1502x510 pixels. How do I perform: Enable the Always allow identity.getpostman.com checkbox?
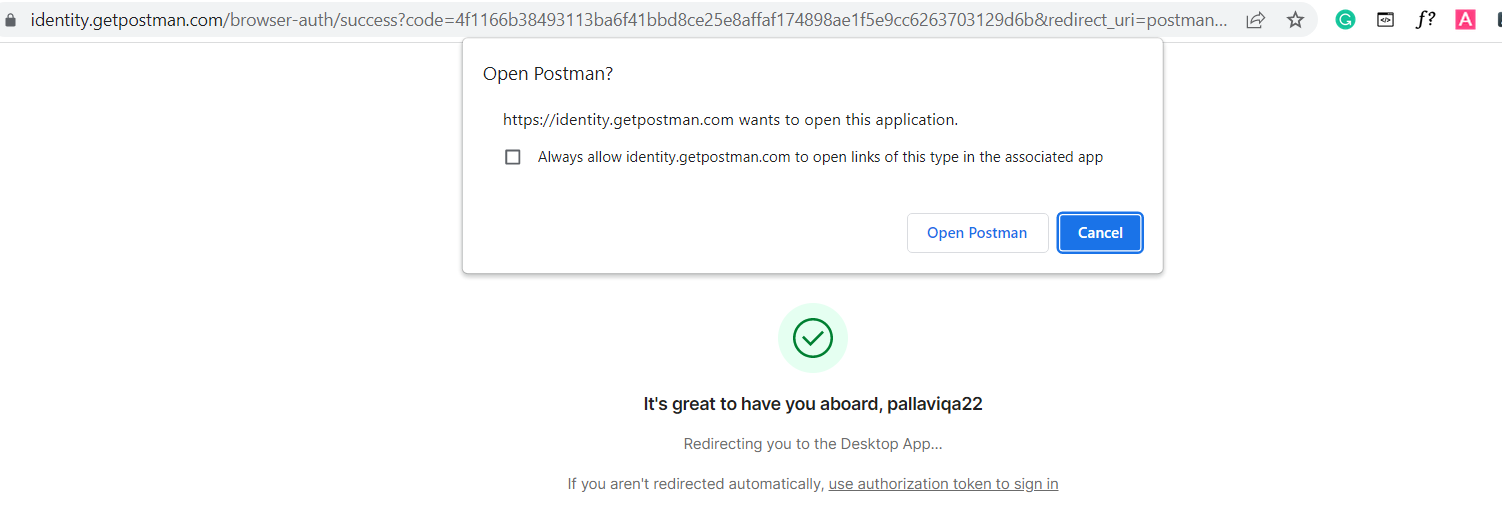click(x=513, y=157)
